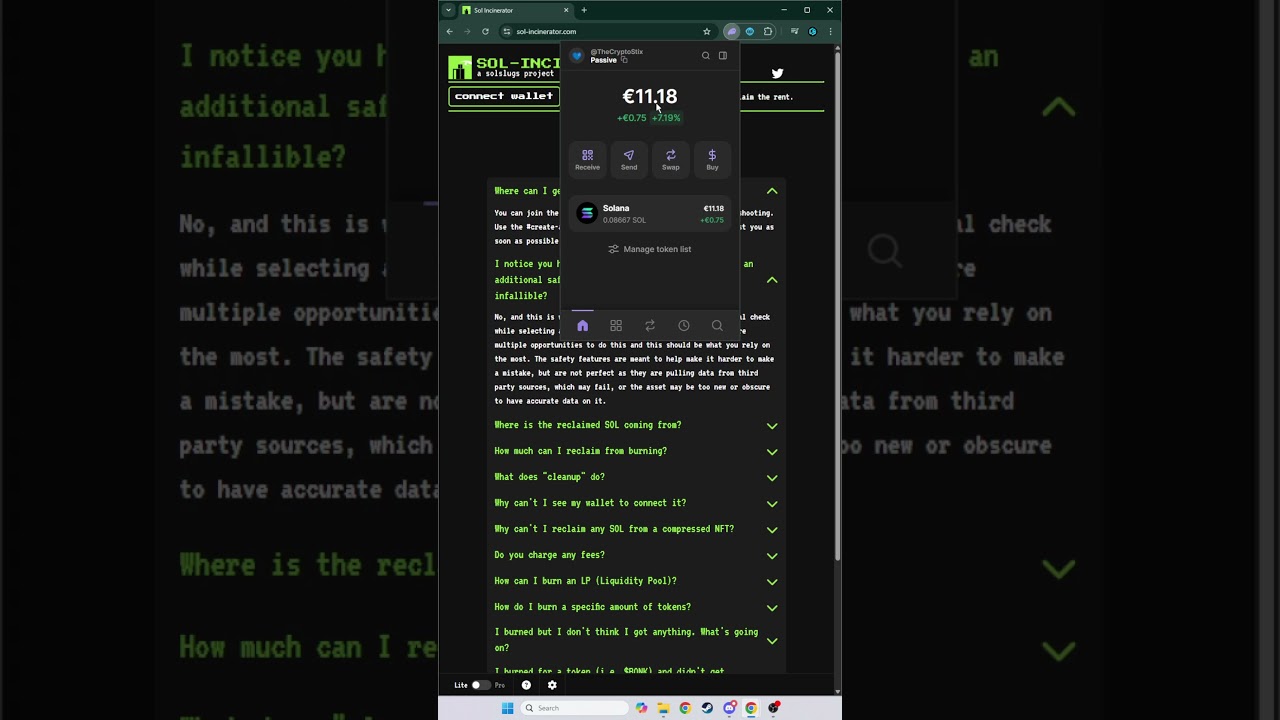The height and width of the screenshot is (720, 1280).
Task: Expand "I burned but I don't think I got anything"
Action: (x=636, y=640)
